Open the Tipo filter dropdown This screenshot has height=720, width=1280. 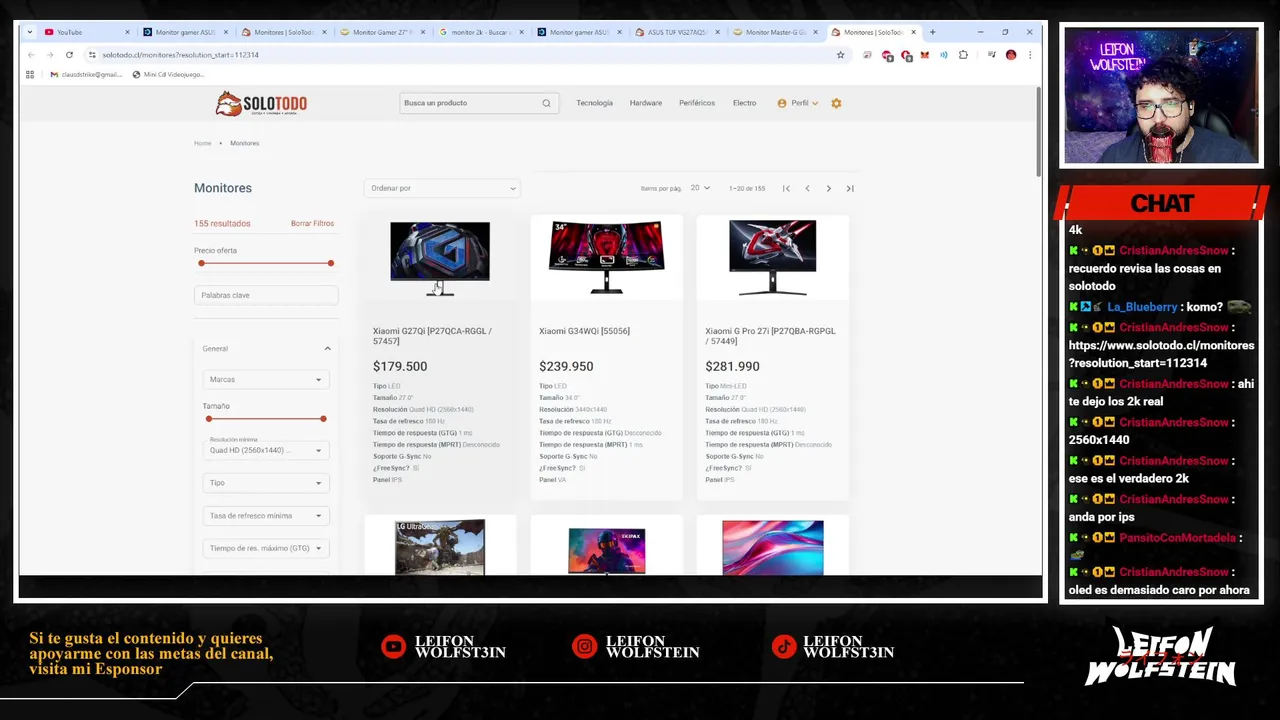(266, 483)
